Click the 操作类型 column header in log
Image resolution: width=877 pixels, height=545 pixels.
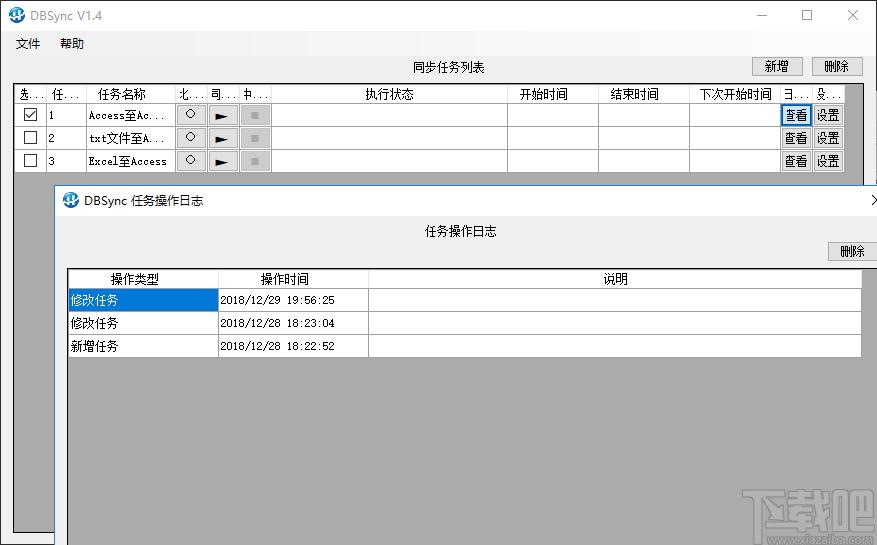click(143, 279)
